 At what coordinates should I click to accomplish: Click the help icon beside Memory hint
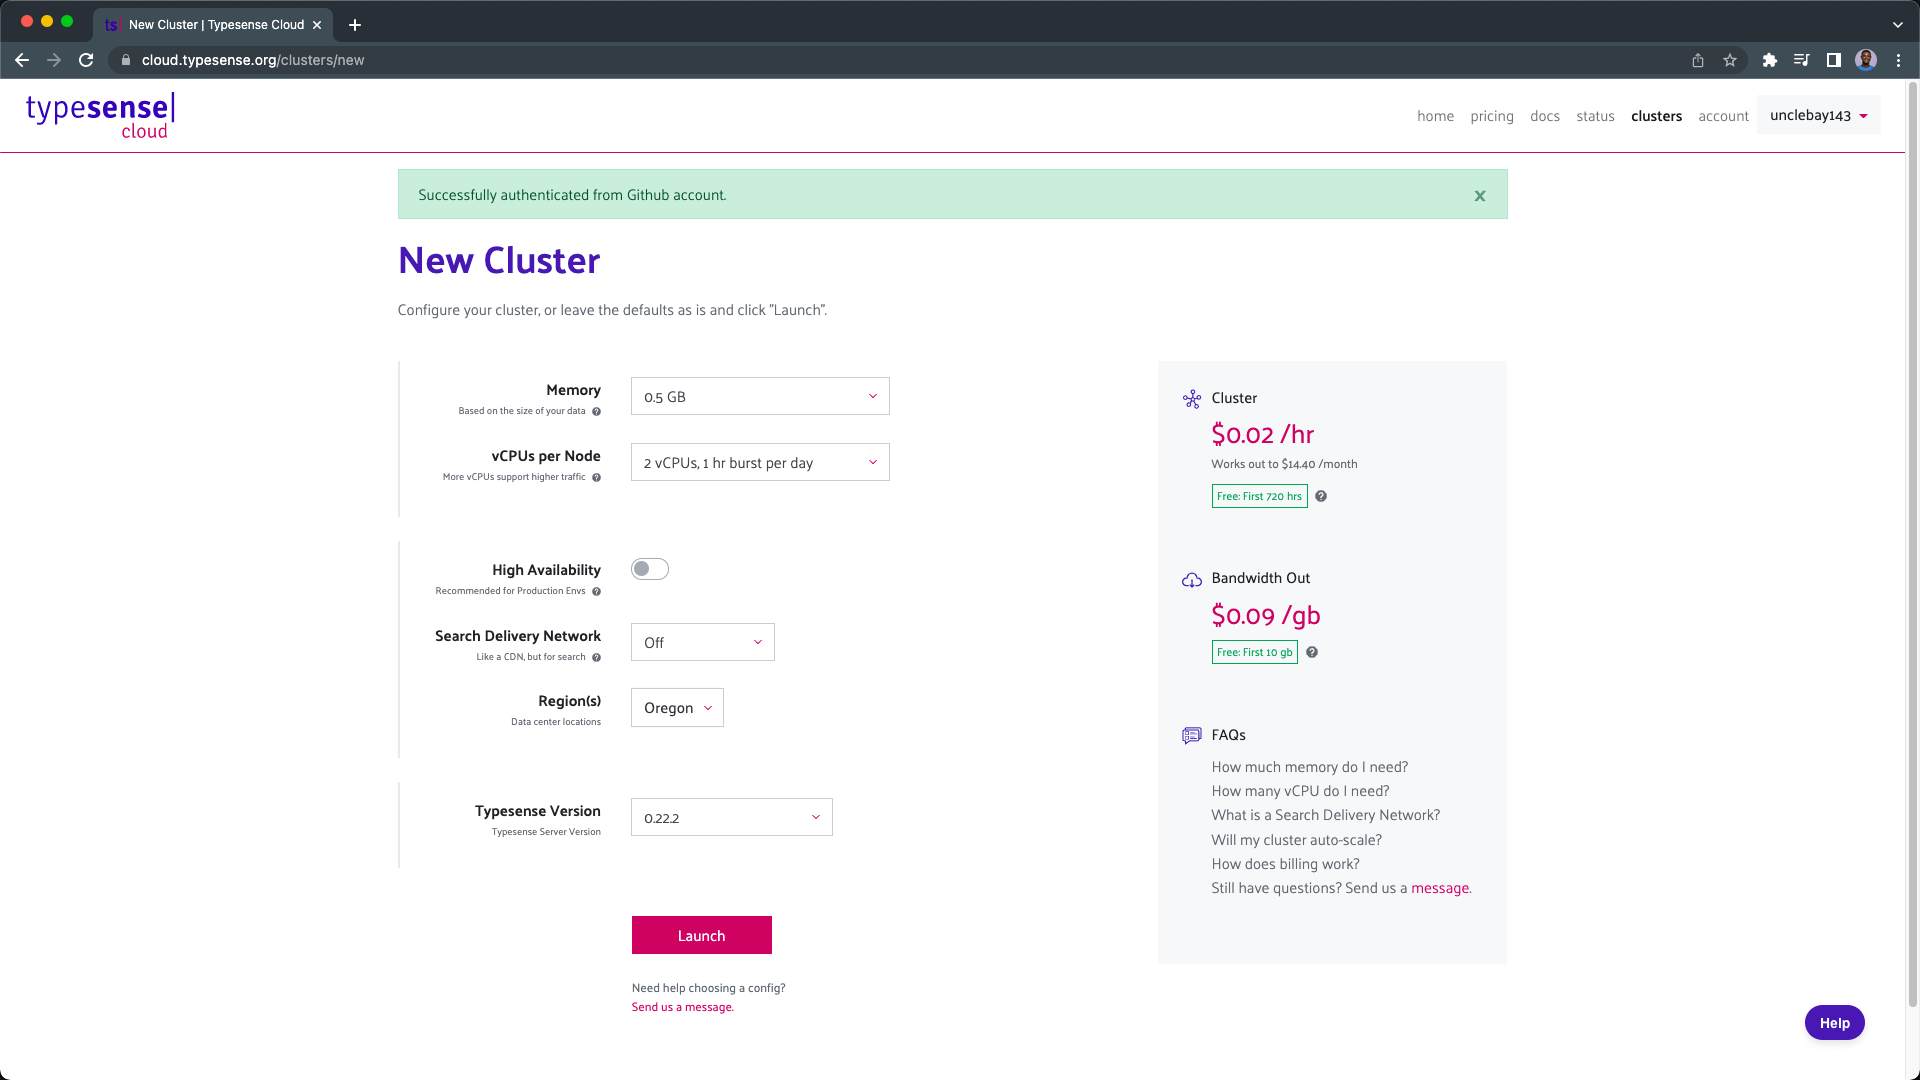coord(597,412)
